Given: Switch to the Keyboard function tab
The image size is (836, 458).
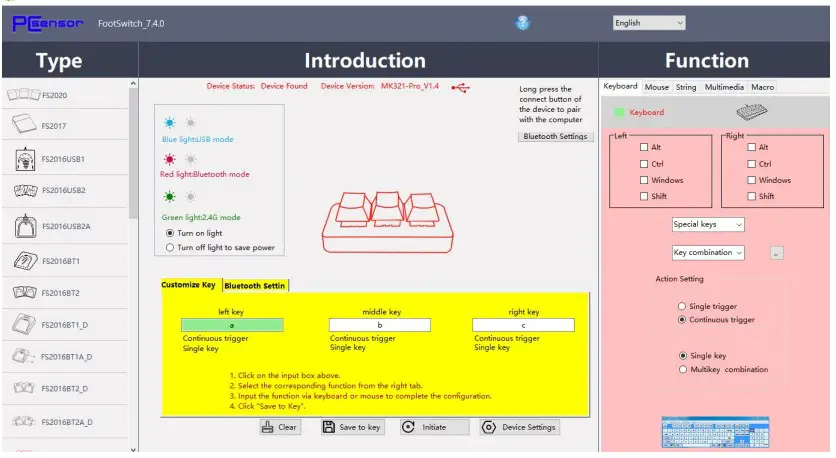Looking at the screenshot, I should coord(620,86).
